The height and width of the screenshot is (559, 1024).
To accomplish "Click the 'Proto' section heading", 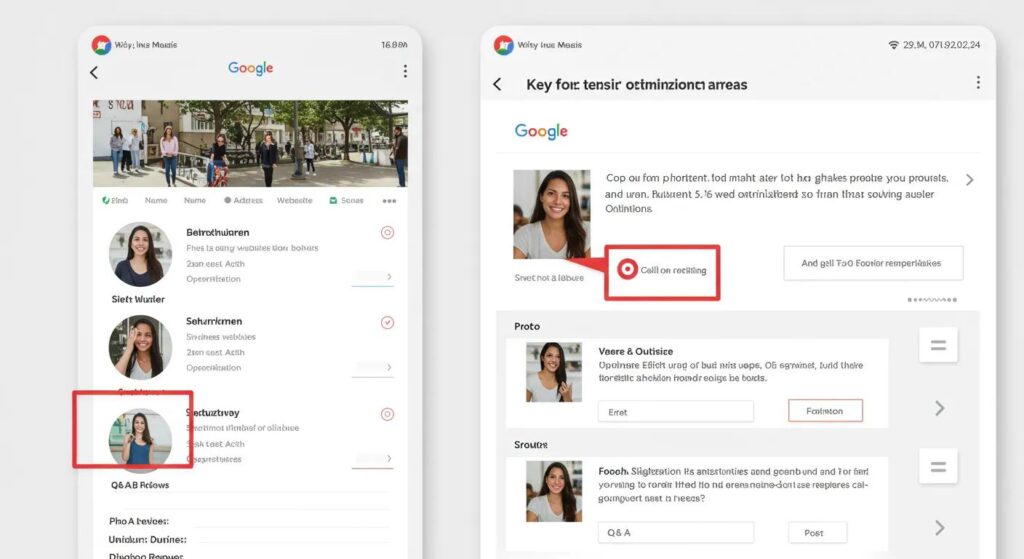I will (x=527, y=326).
